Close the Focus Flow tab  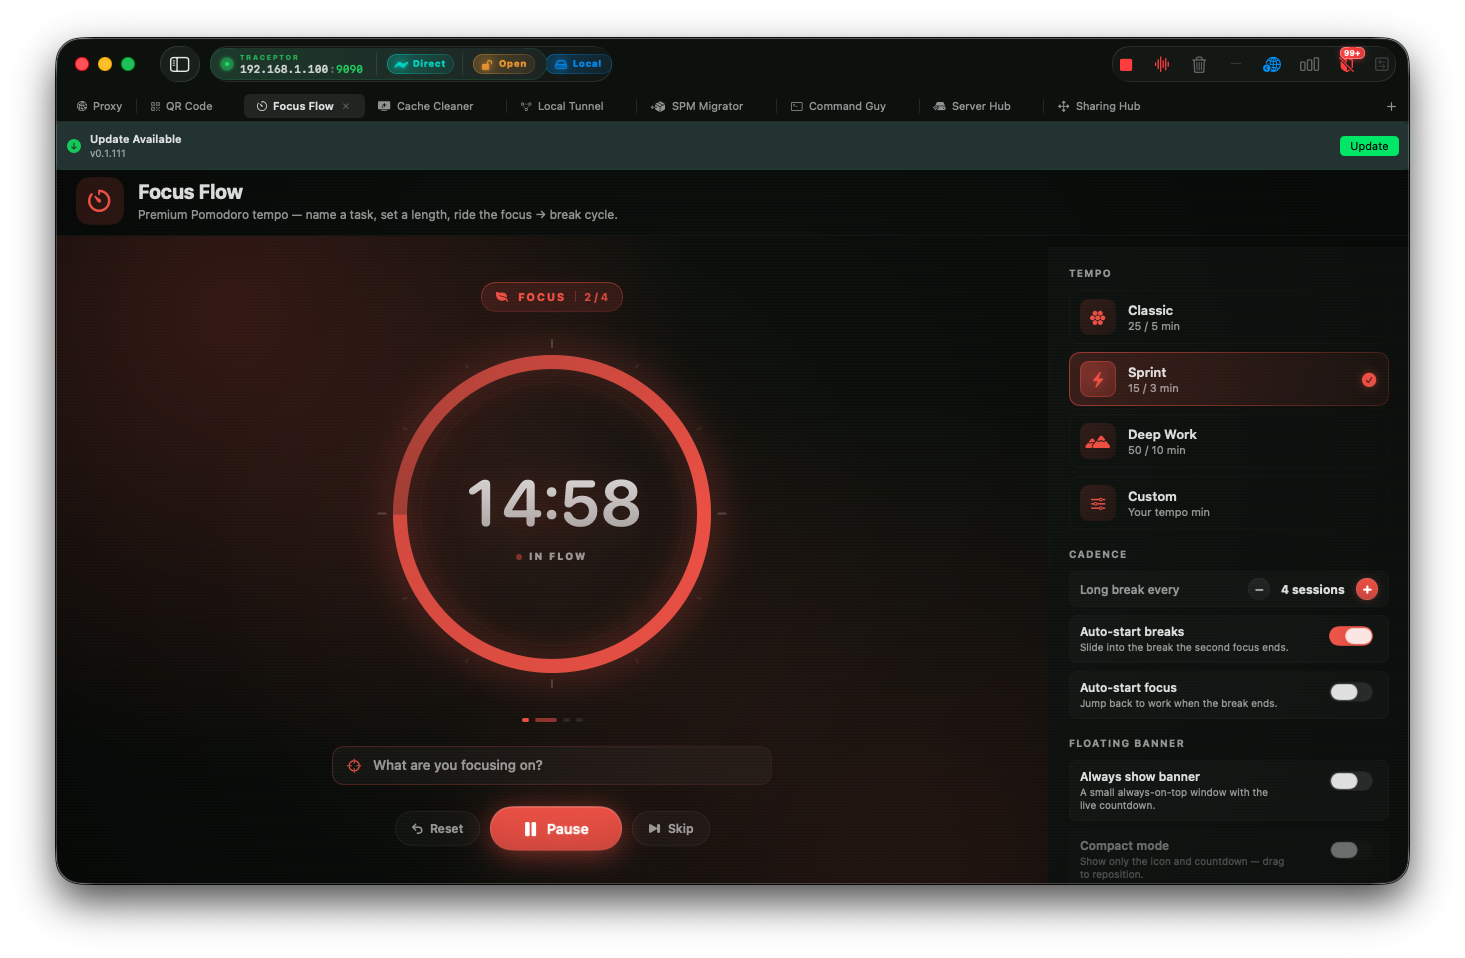[x=346, y=106]
